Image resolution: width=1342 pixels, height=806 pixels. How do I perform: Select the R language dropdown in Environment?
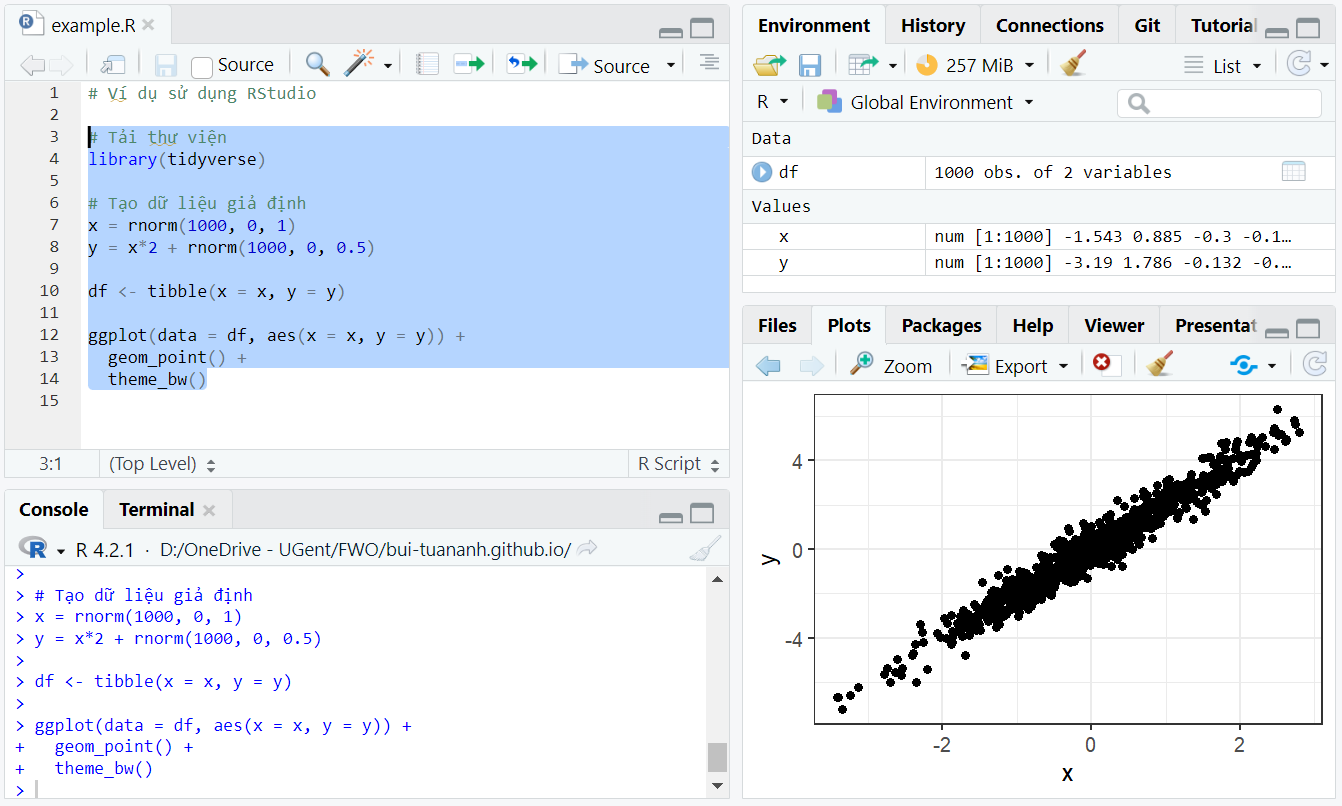(x=773, y=102)
